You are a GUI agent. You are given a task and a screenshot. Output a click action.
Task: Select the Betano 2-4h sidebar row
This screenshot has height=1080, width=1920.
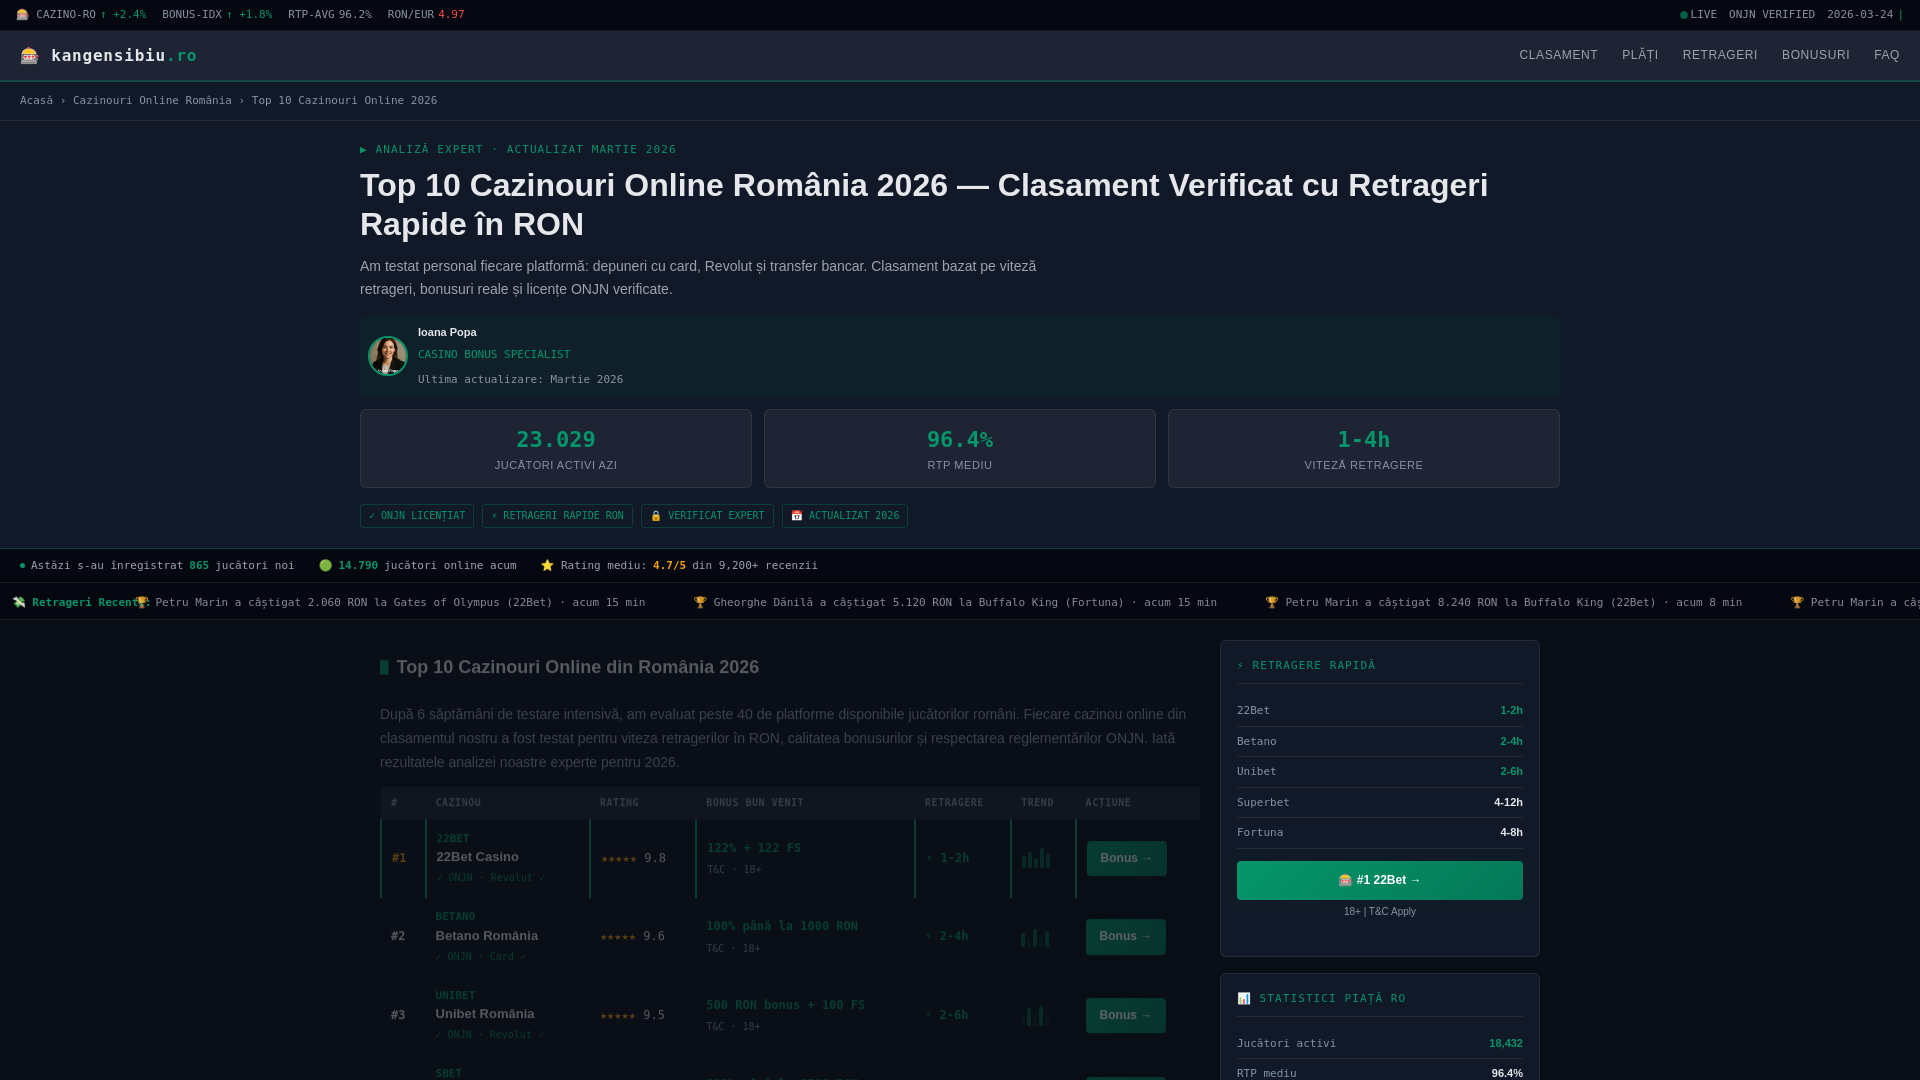(x=1380, y=742)
